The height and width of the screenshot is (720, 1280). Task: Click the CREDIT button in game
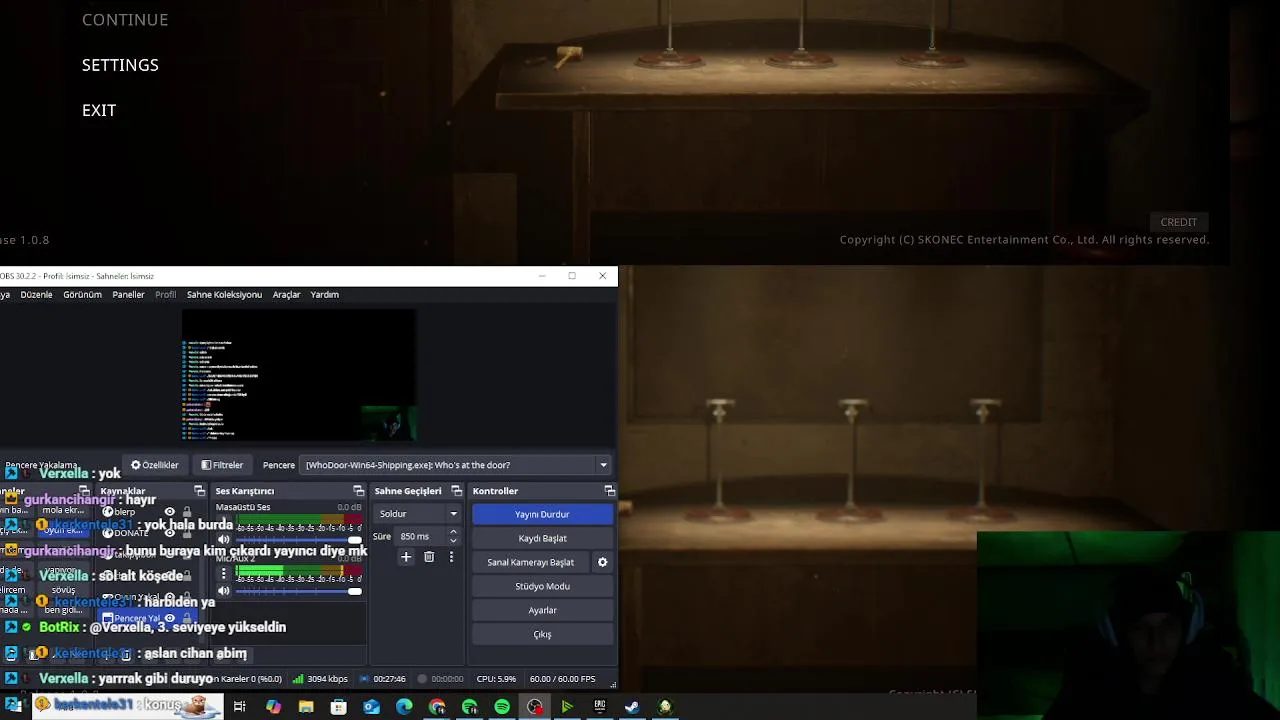(1178, 222)
